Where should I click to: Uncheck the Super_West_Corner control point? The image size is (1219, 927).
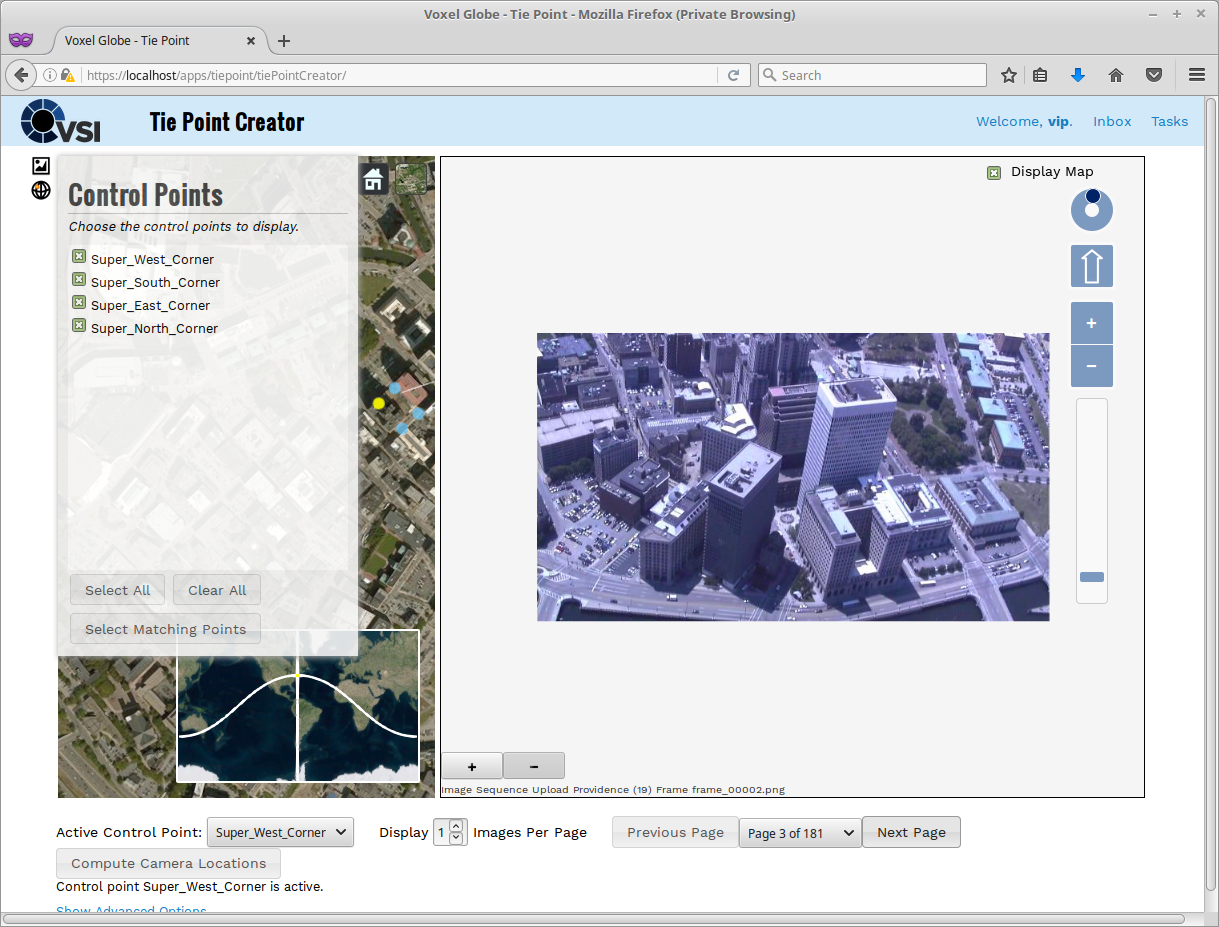click(x=79, y=258)
